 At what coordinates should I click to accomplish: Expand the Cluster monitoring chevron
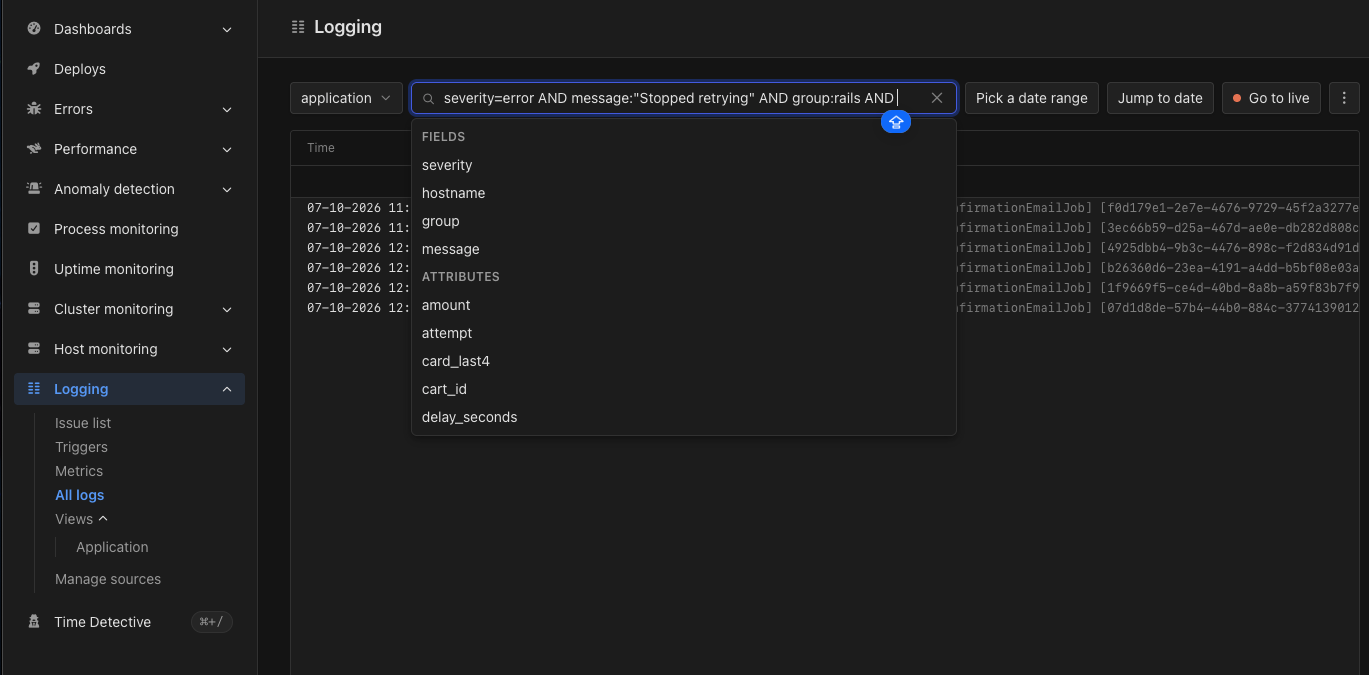[227, 310]
